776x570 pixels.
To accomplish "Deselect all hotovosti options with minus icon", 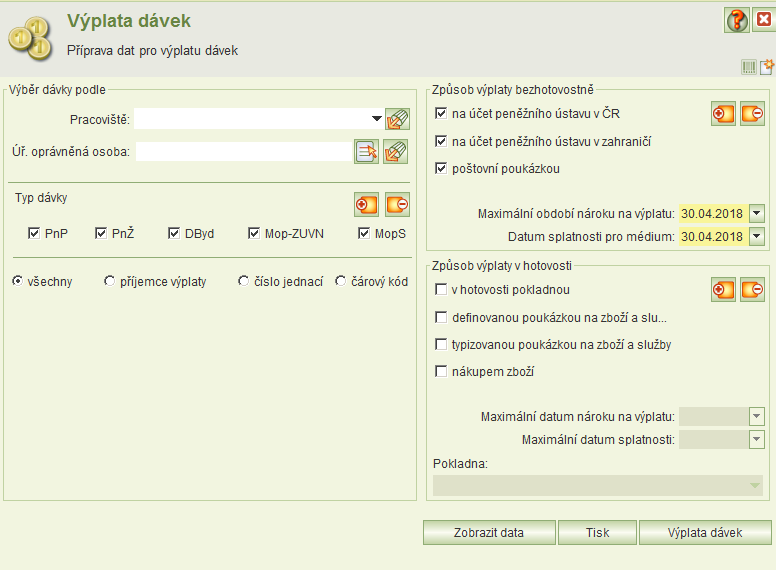I will tap(753, 289).
